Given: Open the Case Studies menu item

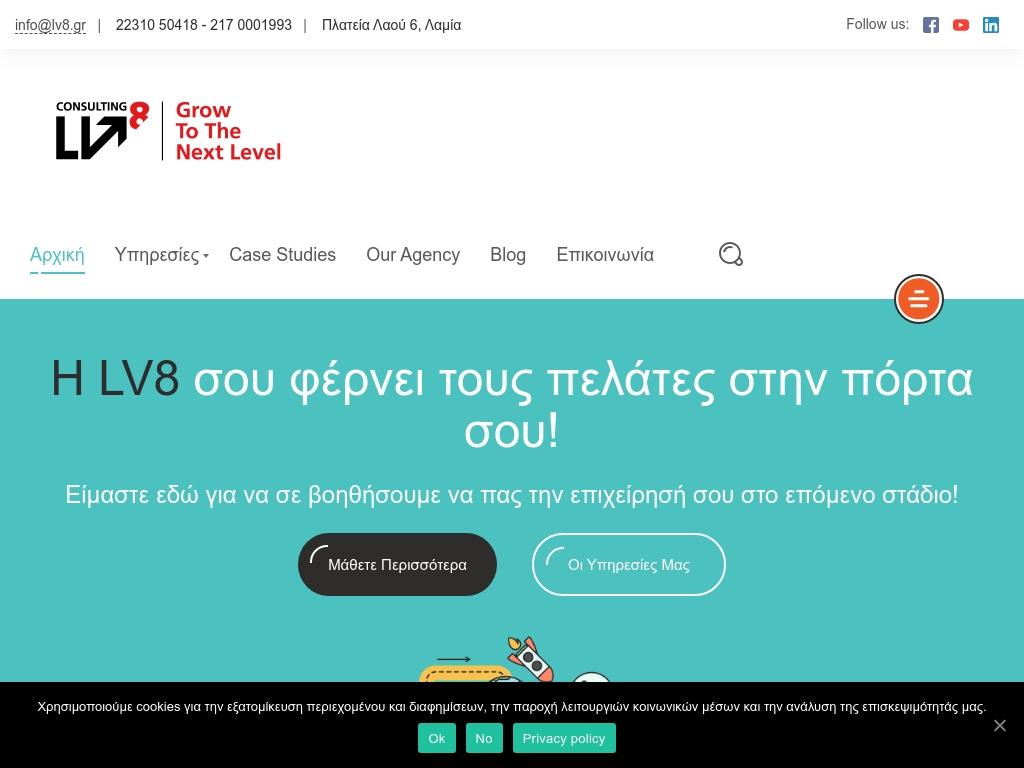Looking at the screenshot, I should coord(282,255).
